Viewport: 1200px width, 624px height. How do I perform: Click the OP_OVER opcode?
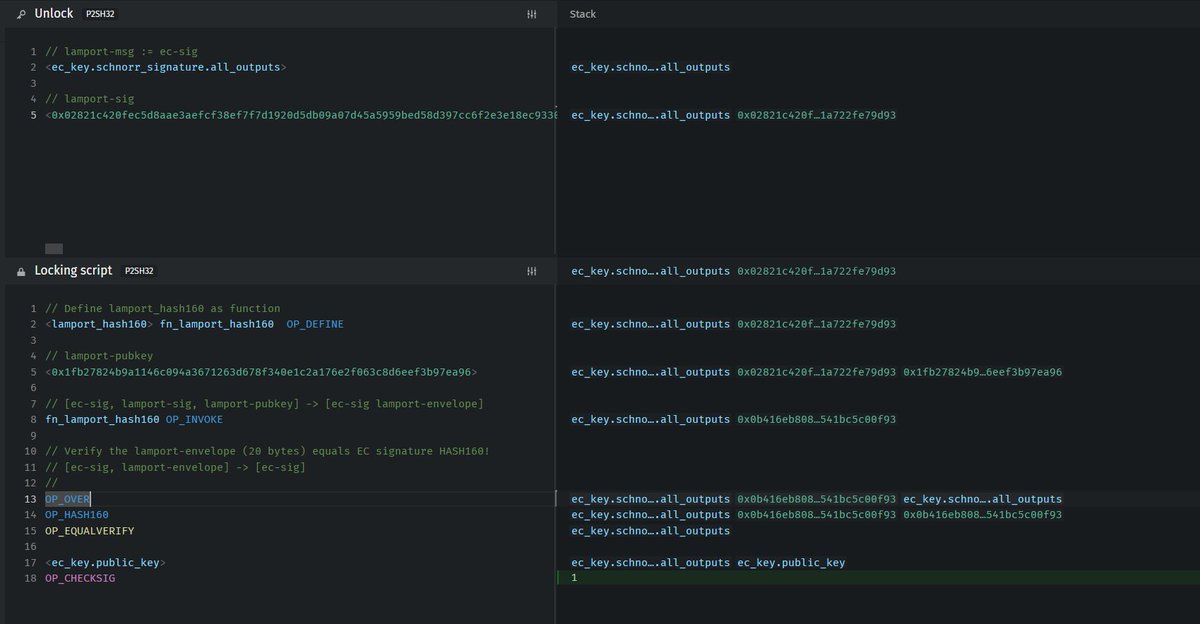coord(68,498)
